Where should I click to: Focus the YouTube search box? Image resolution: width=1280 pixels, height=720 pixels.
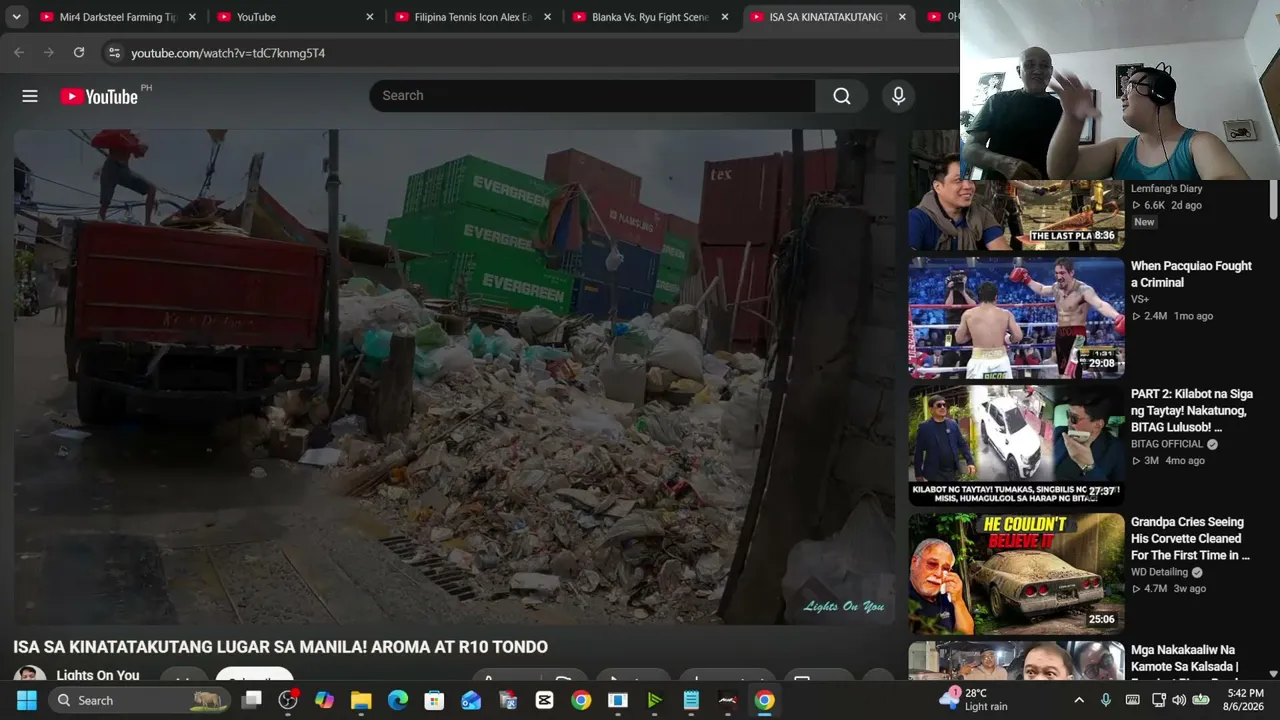[592, 96]
